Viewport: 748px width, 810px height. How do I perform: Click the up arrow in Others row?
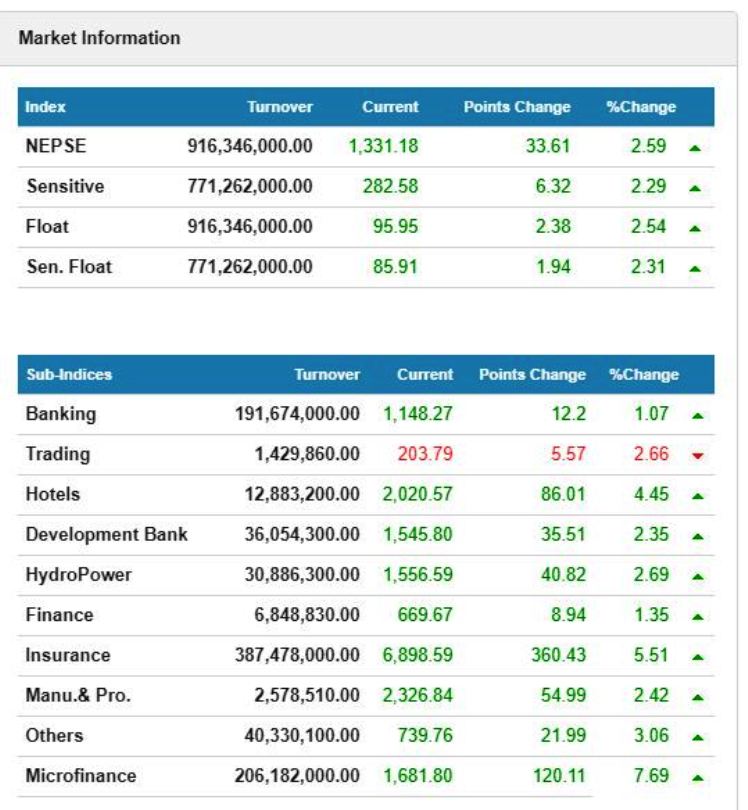(x=698, y=738)
